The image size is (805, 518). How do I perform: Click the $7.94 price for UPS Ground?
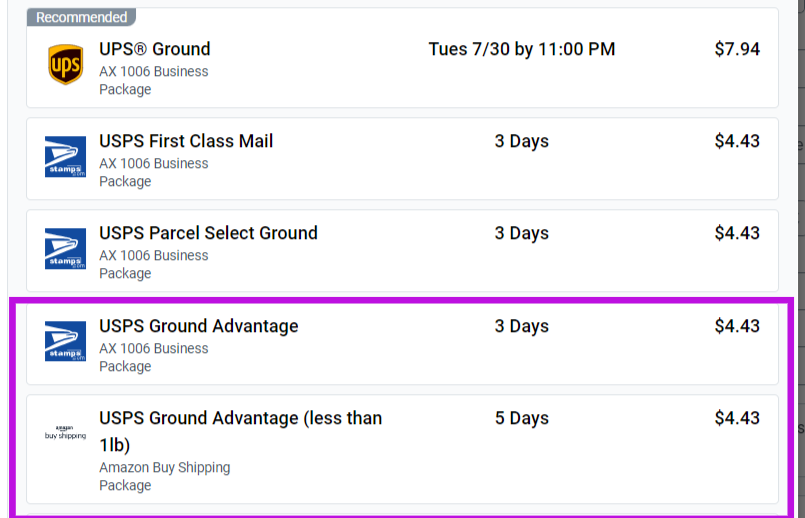[x=737, y=49]
